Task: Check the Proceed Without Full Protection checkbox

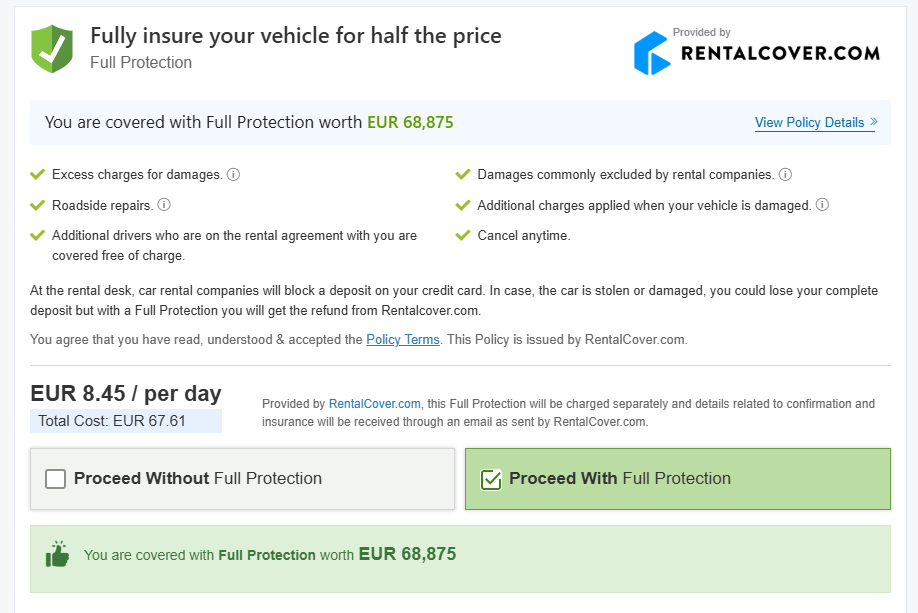Action: pos(56,479)
